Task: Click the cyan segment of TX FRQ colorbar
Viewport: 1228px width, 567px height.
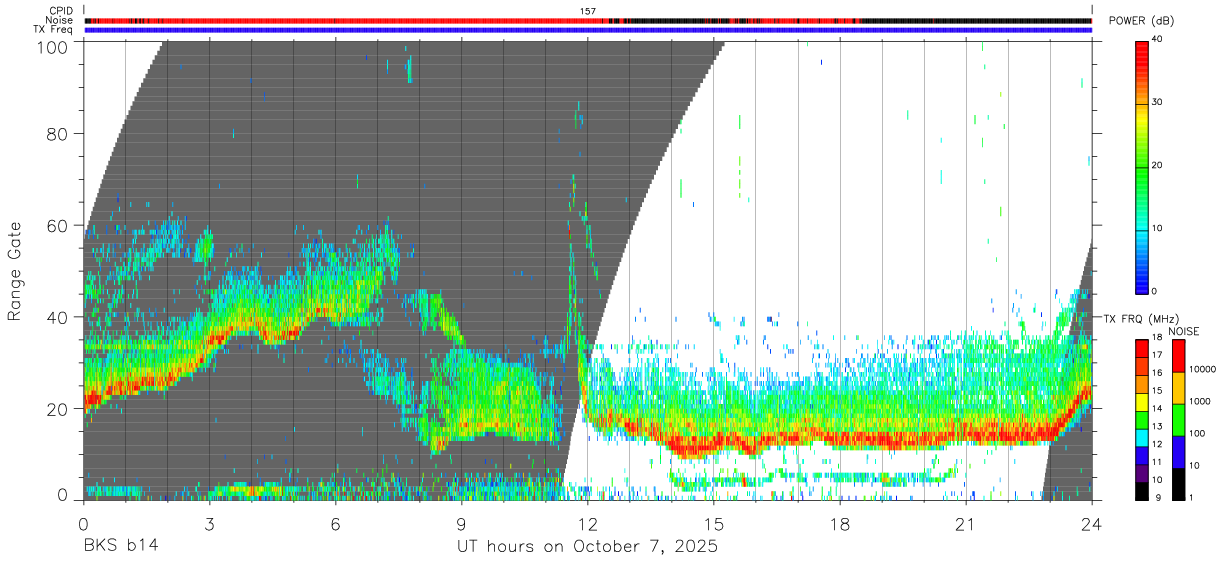Action: (1141, 438)
